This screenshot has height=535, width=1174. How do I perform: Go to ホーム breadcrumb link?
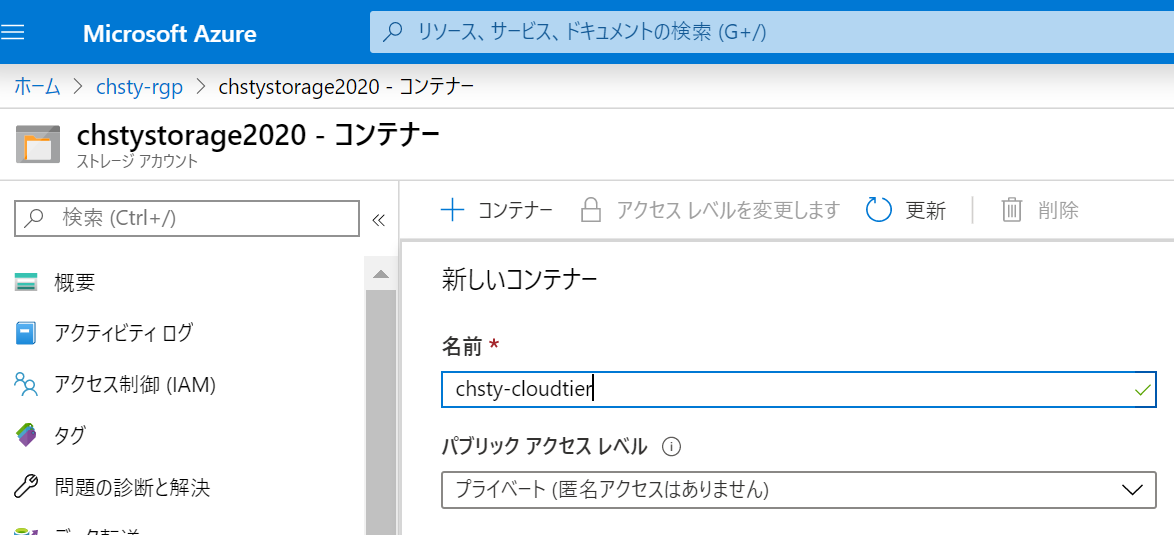37,87
